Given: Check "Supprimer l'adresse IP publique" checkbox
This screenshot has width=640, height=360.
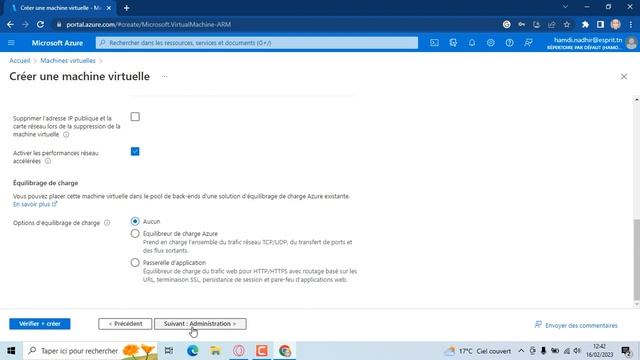Looking at the screenshot, I should (x=135, y=117).
